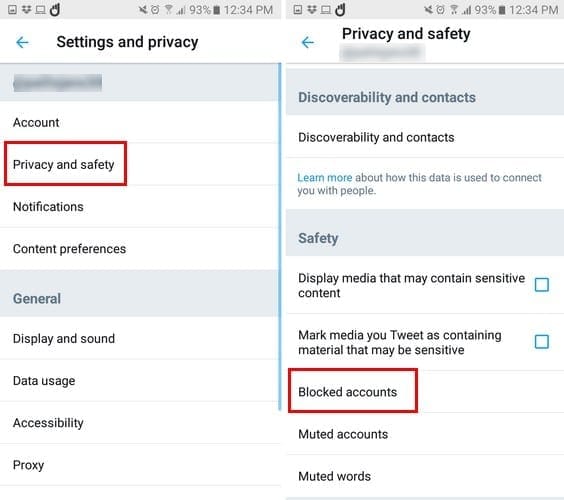564x500 pixels.
Task: Check mark media you Tweet as sensitive
Action: pyautogui.click(x=541, y=341)
